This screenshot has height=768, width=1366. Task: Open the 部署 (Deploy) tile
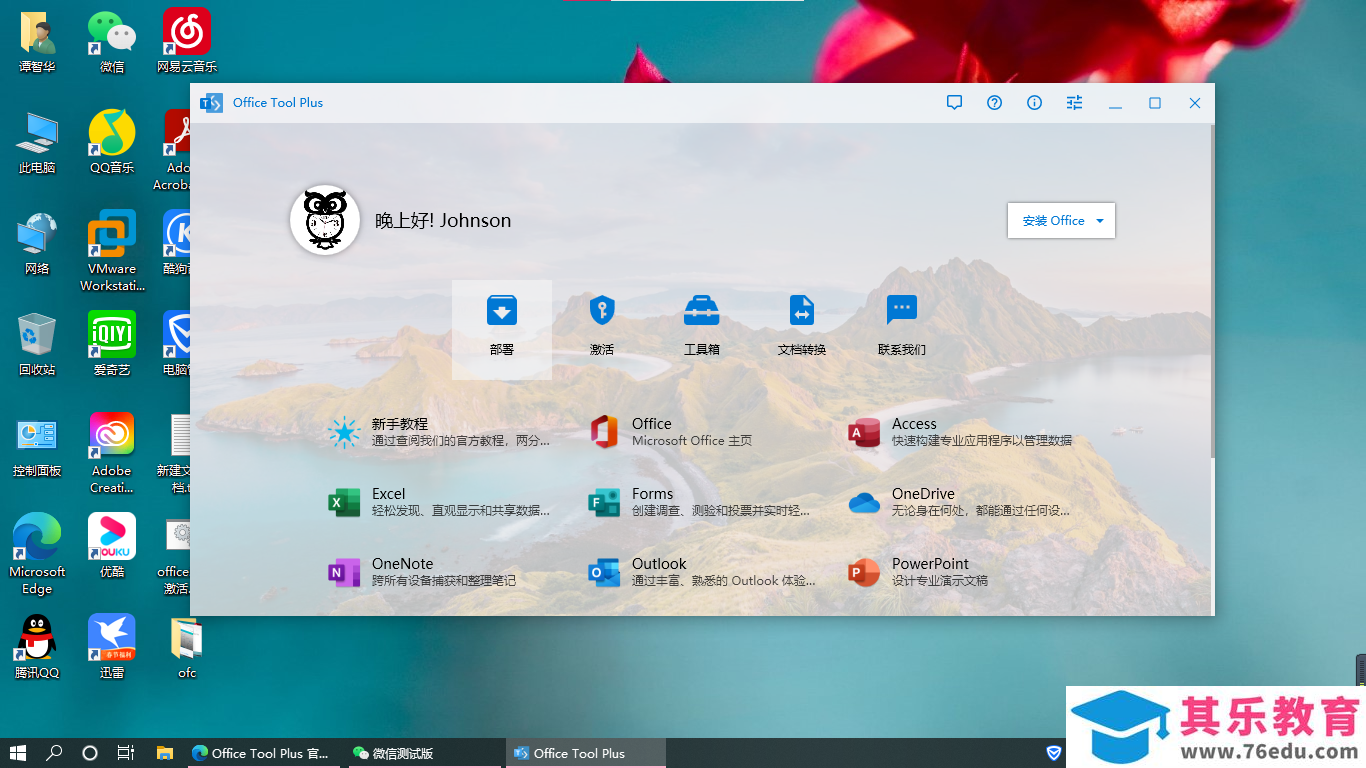(x=502, y=330)
